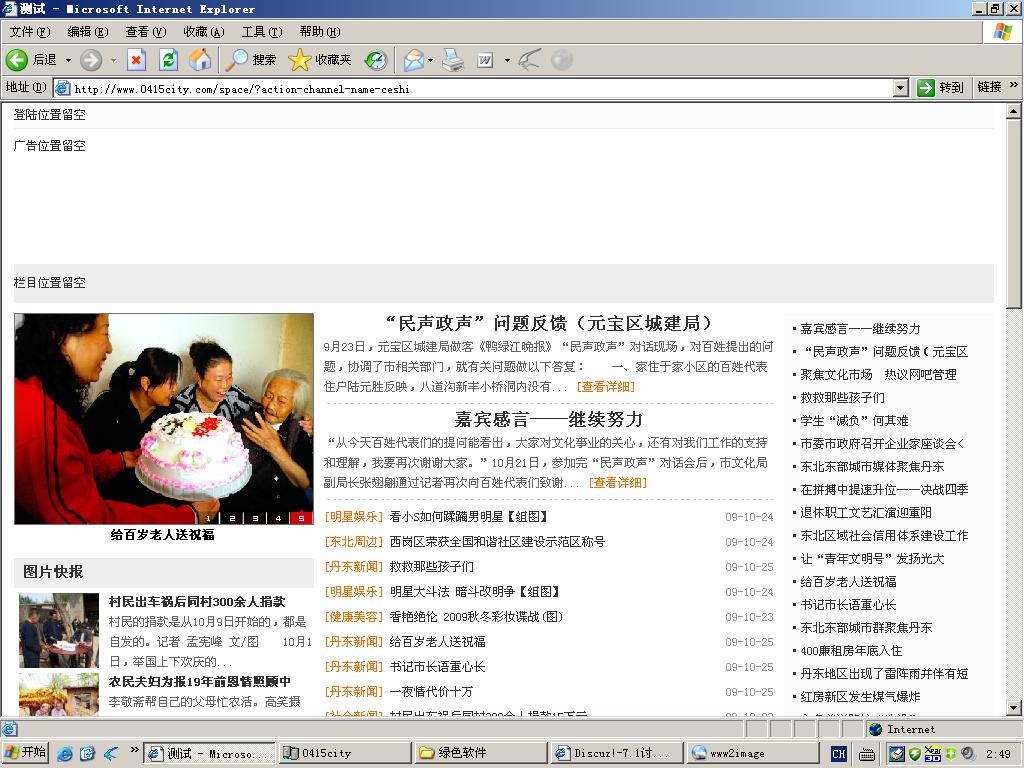Expand the address bar dropdown list
The width and height of the screenshot is (1024, 768).
coord(901,88)
